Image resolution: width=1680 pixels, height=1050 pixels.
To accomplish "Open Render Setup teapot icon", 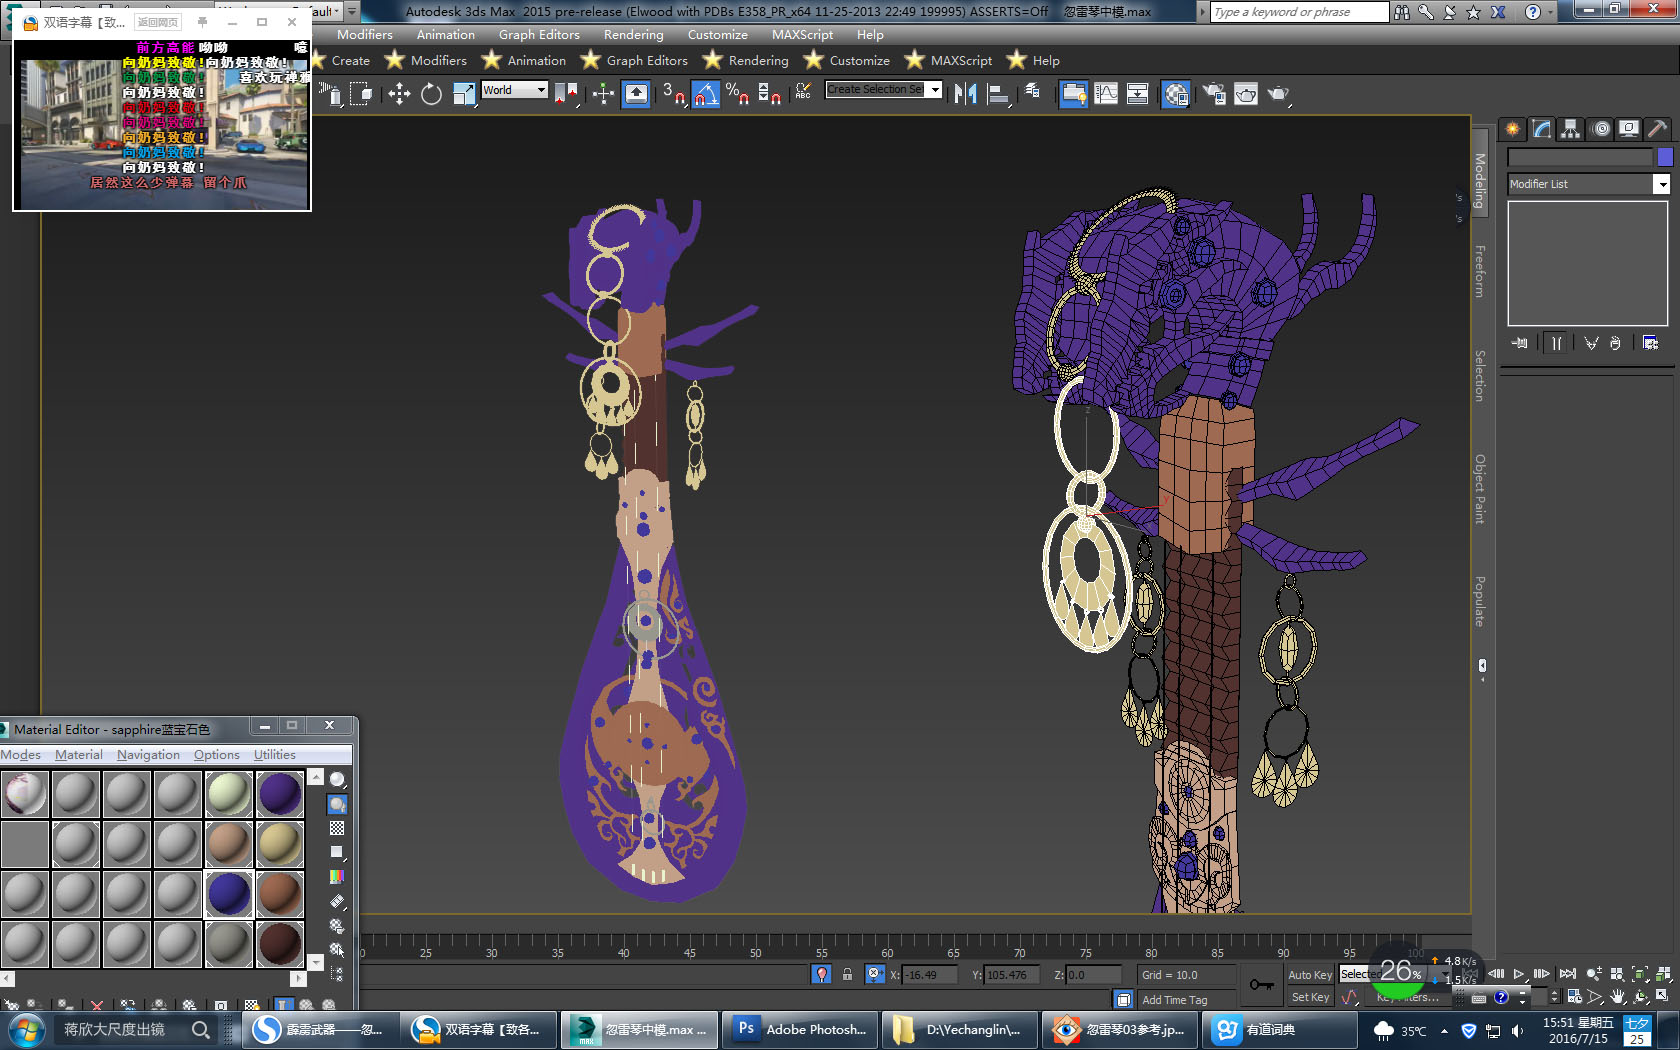I will (1214, 94).
